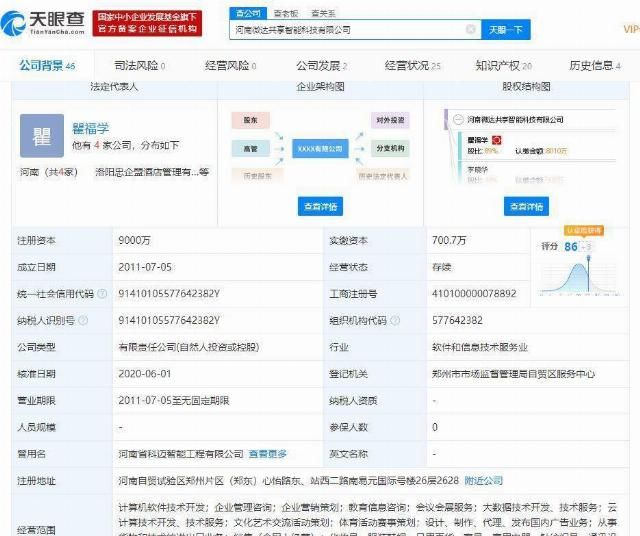Open the 经营状况 tab
The image size is (640, 536).
click(413, 65)
